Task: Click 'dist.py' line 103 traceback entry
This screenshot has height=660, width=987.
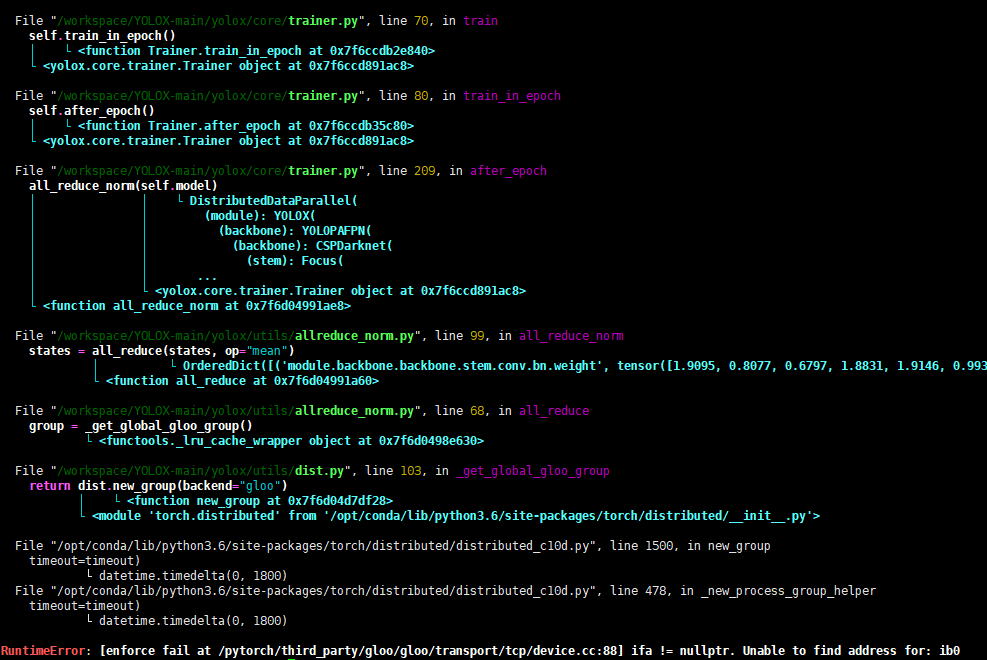Action: [312, 471]
